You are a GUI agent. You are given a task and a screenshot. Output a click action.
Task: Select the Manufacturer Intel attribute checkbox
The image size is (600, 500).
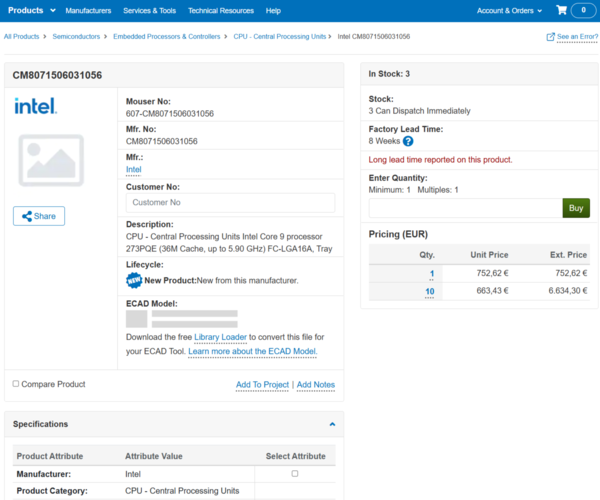click(x=295, y=474)
